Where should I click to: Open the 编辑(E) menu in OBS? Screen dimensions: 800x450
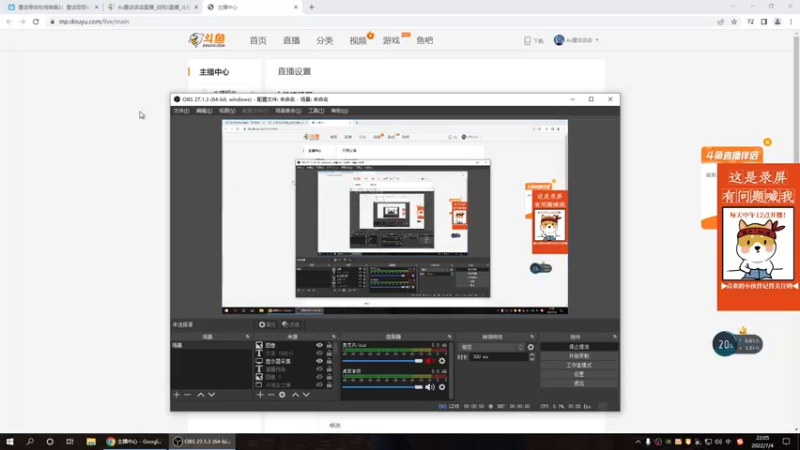point(204,111)
